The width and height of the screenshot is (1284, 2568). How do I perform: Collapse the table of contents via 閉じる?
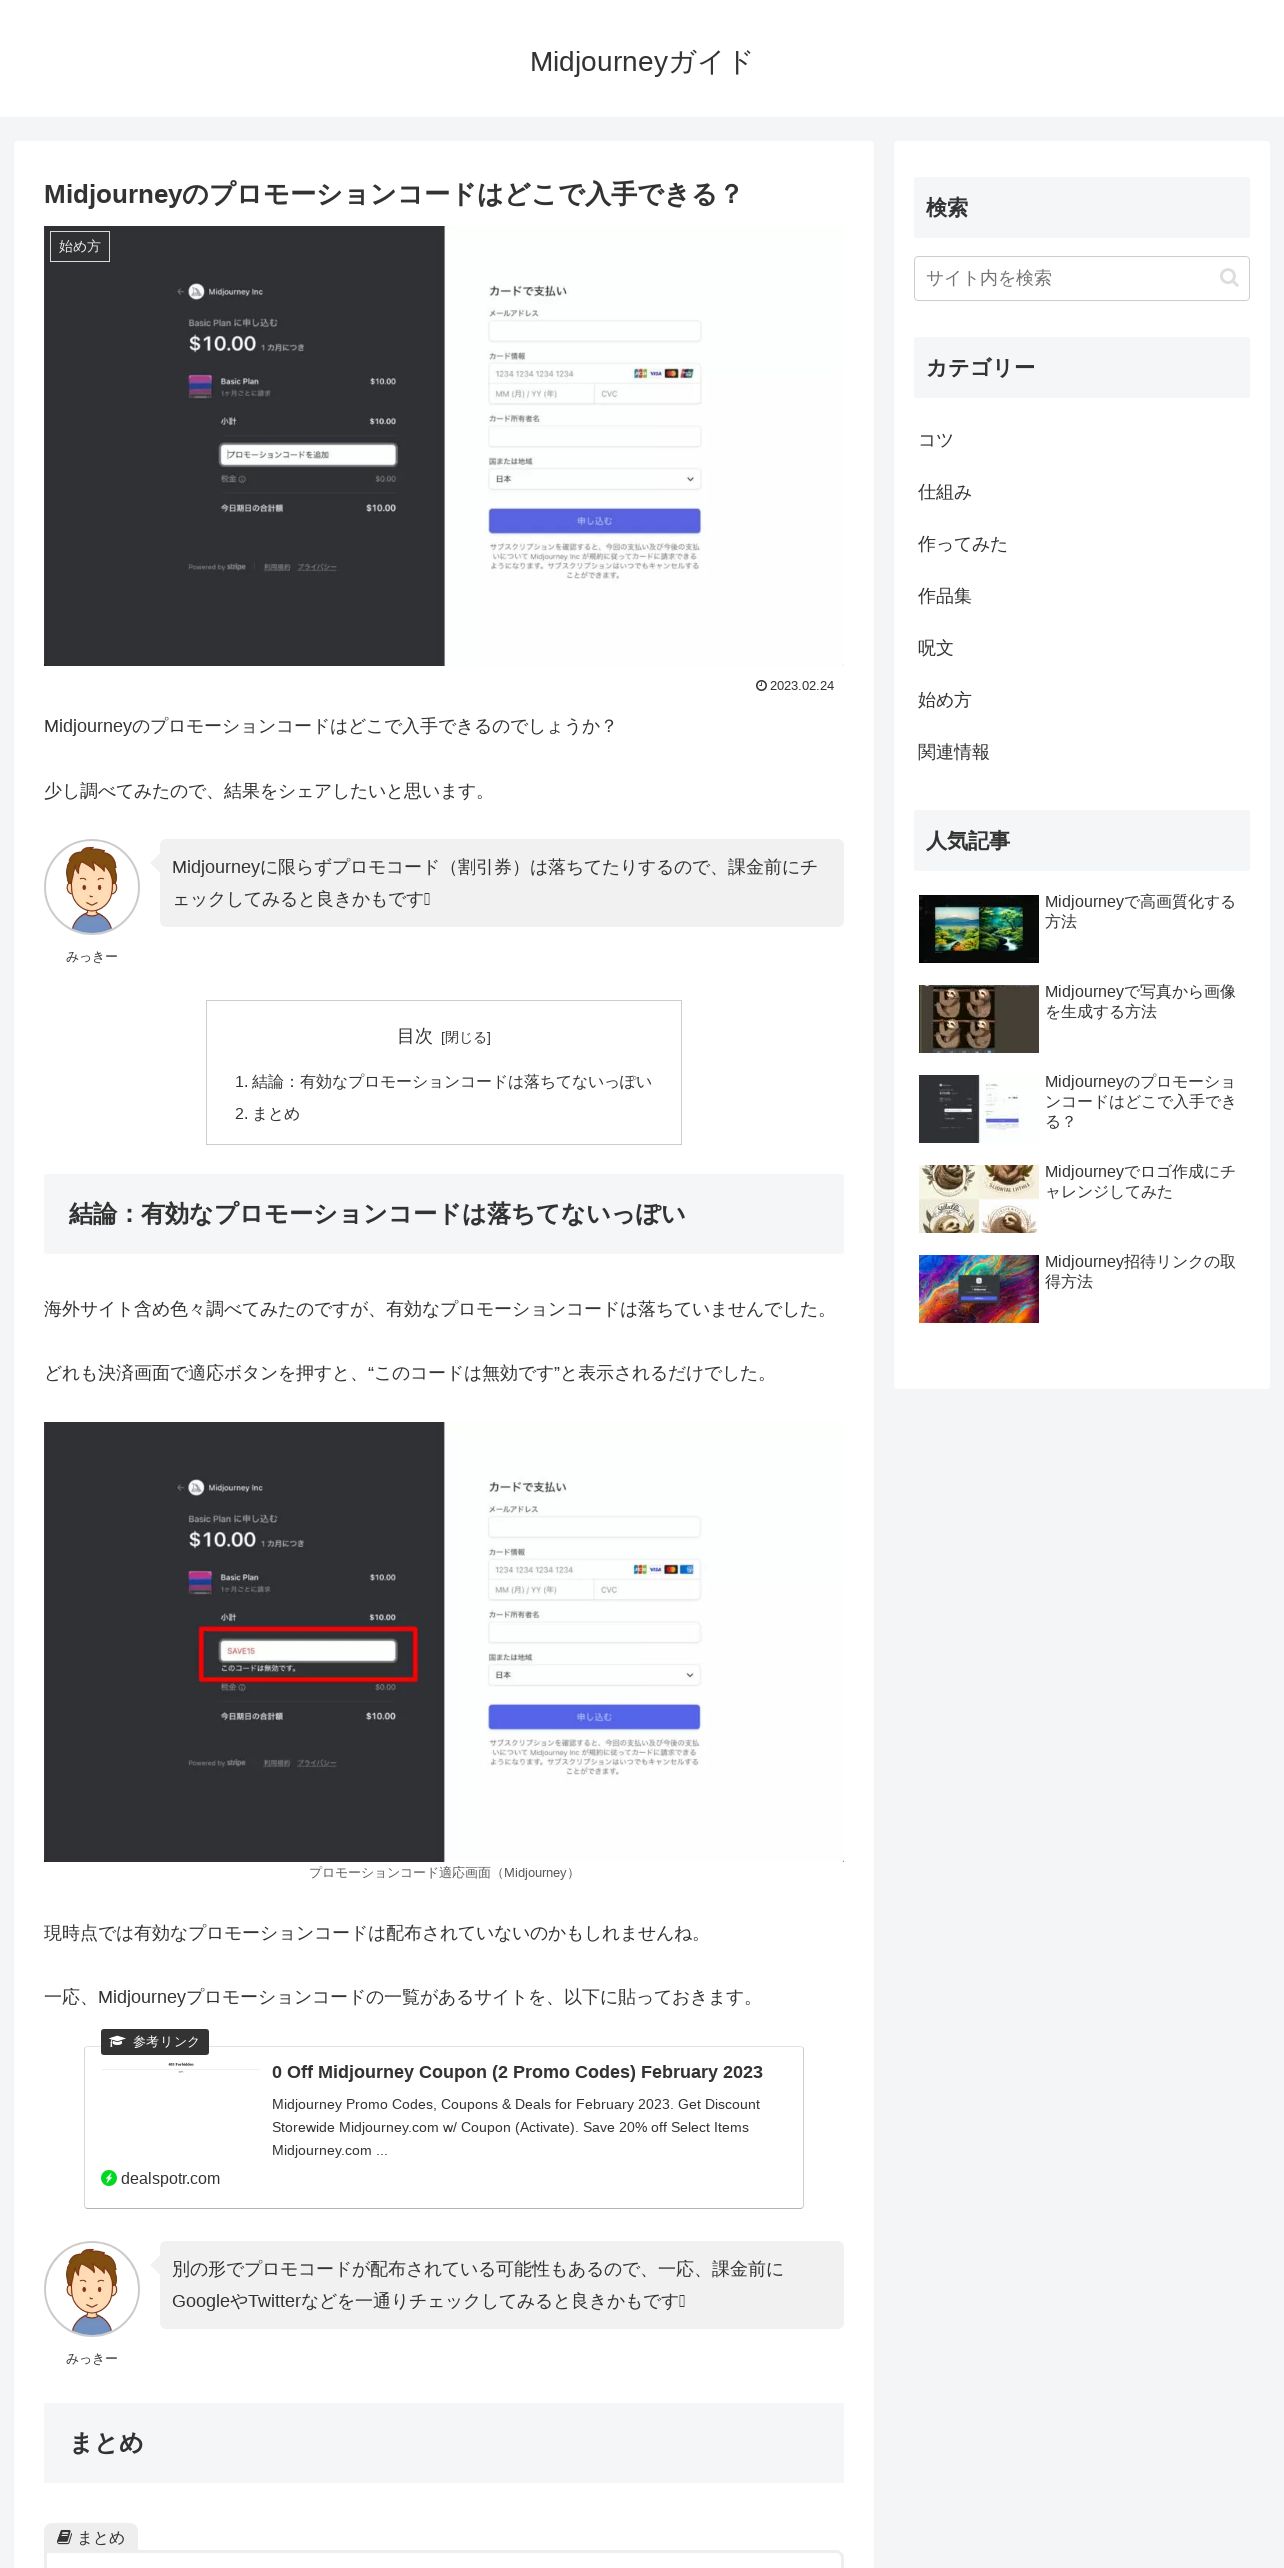point(466,1037)
